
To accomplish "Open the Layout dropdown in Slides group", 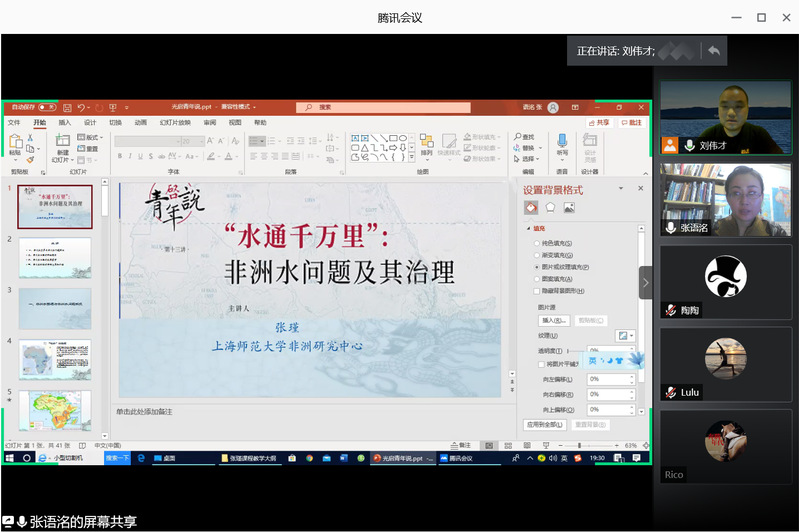I will click(x=90, y=138).
